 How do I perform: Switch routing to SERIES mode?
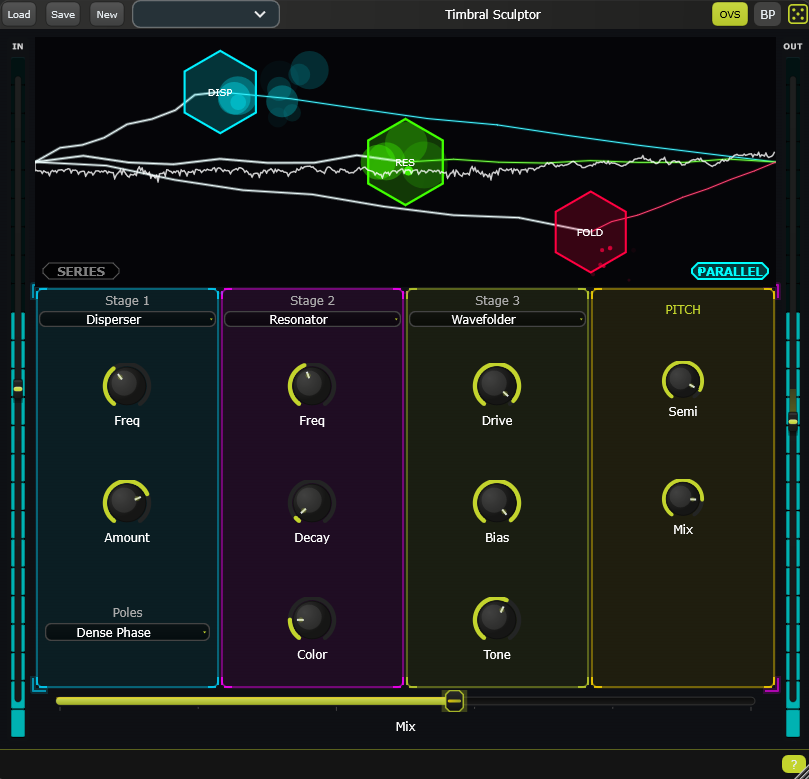(80, 271)
